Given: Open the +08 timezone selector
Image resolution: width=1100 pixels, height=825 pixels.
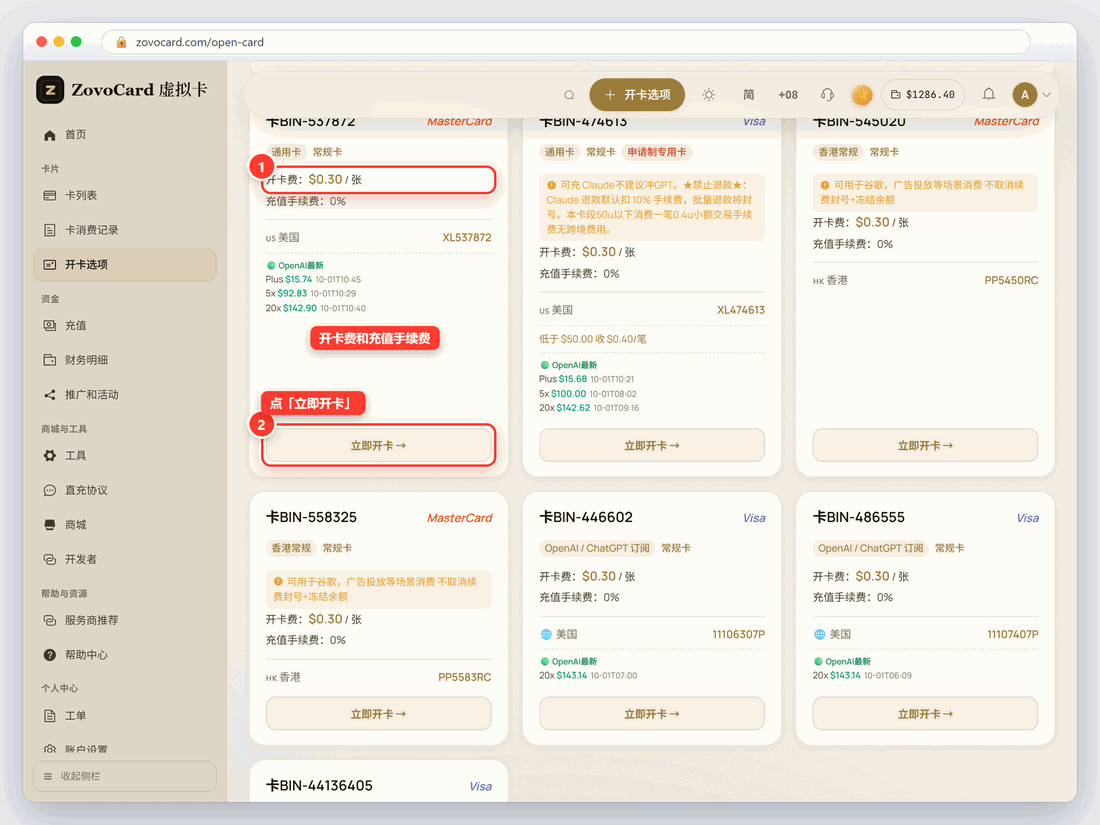Looking at the screenshot, I should coord(788,95).
